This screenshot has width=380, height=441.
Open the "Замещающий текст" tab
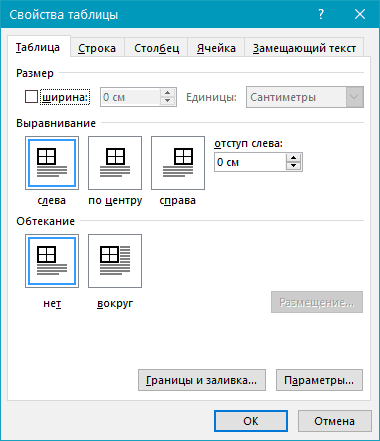point(304,48)
